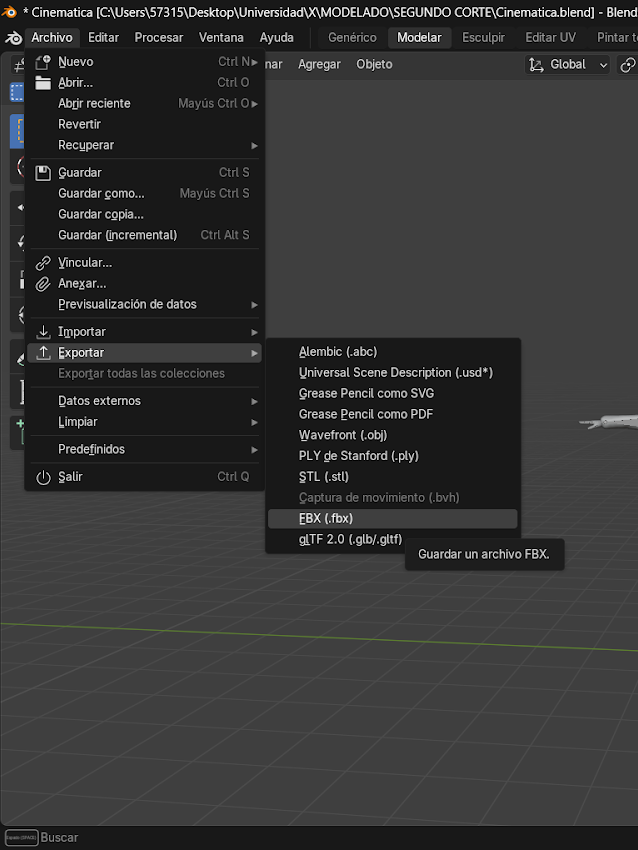Select Guardar copia... entry
The image size is (638, 850).
coord(145,214)
